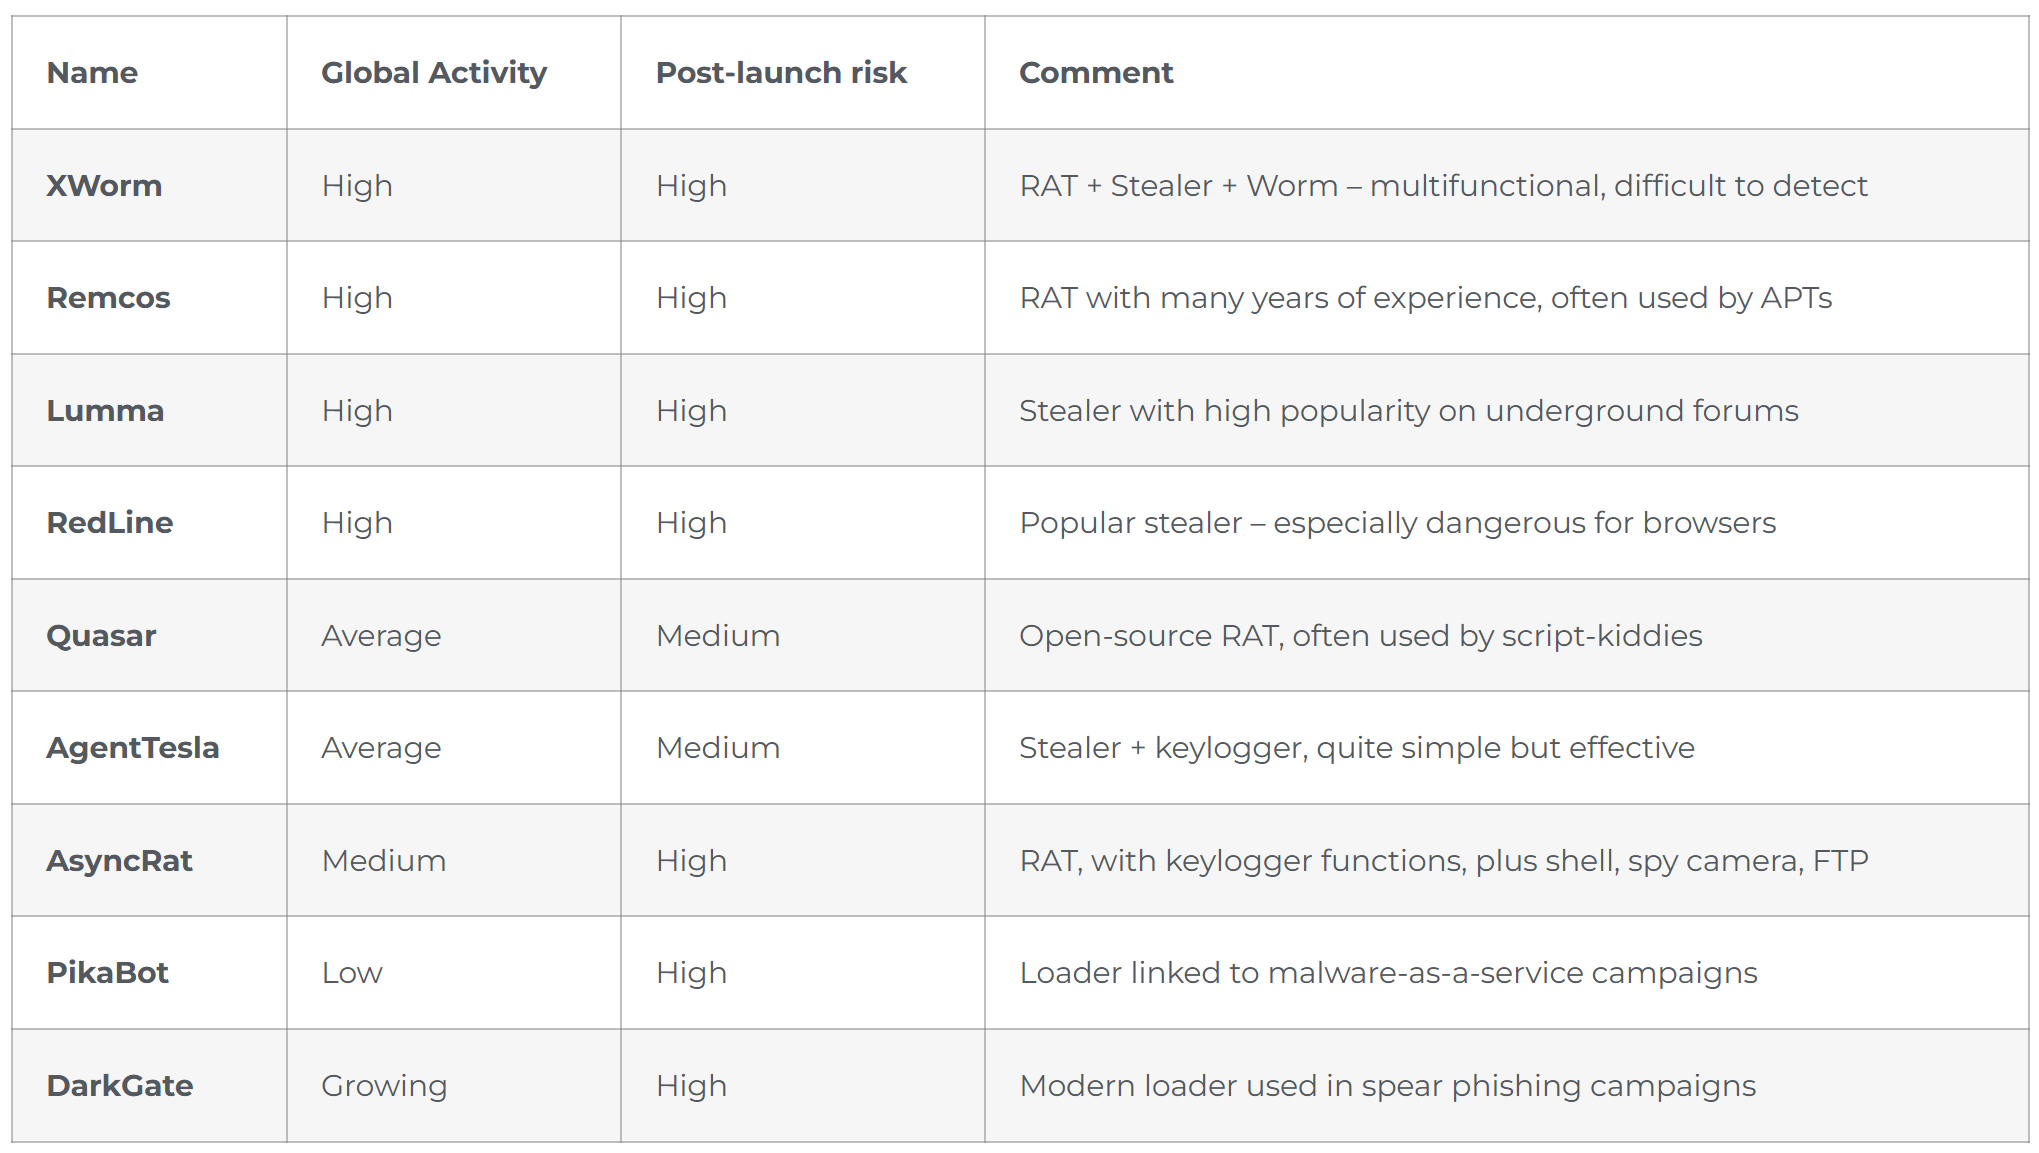Click Quasar's Medium post-launch risk value
The width and height of the screenshot is (2039, 1153).
click(x=718, y=636)
